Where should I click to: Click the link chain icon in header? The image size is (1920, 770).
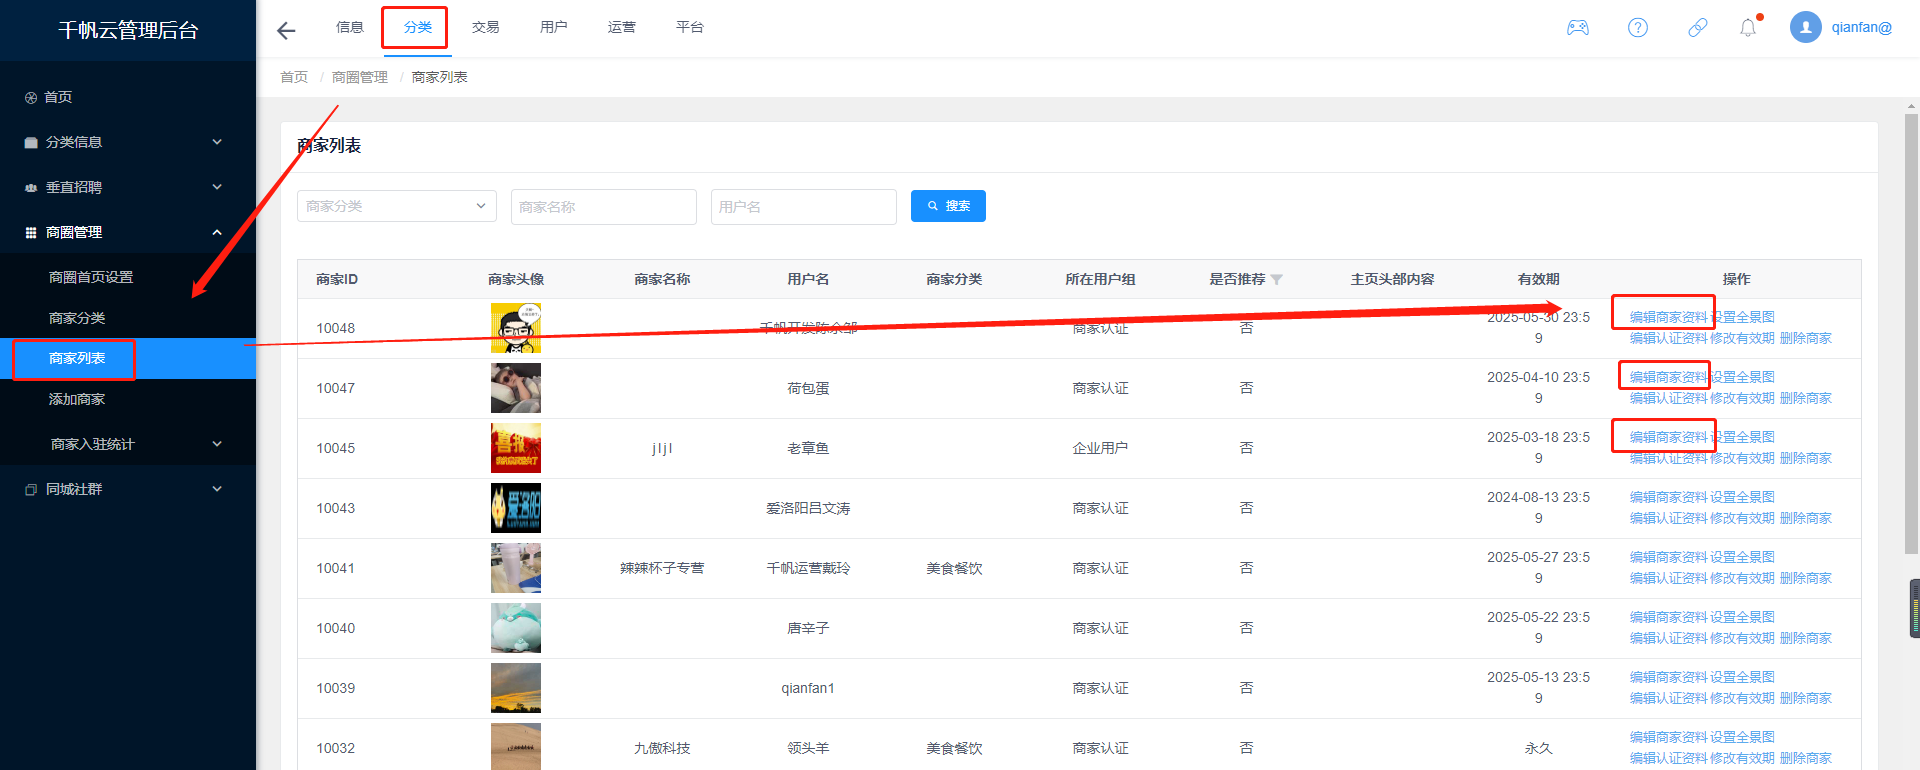[x=1697, y=28]
